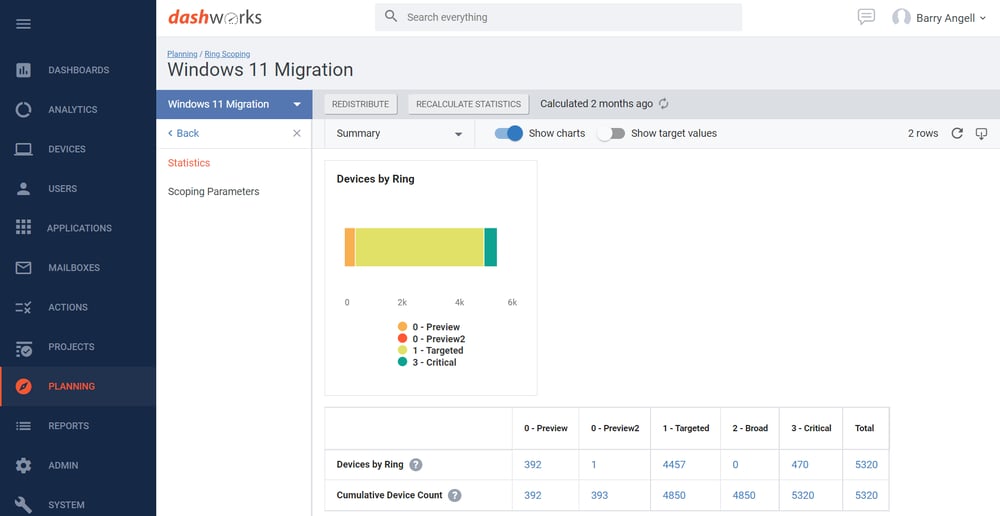Click the Mailboxes envelope icon
1000x516 pixels.
[24, 268]
